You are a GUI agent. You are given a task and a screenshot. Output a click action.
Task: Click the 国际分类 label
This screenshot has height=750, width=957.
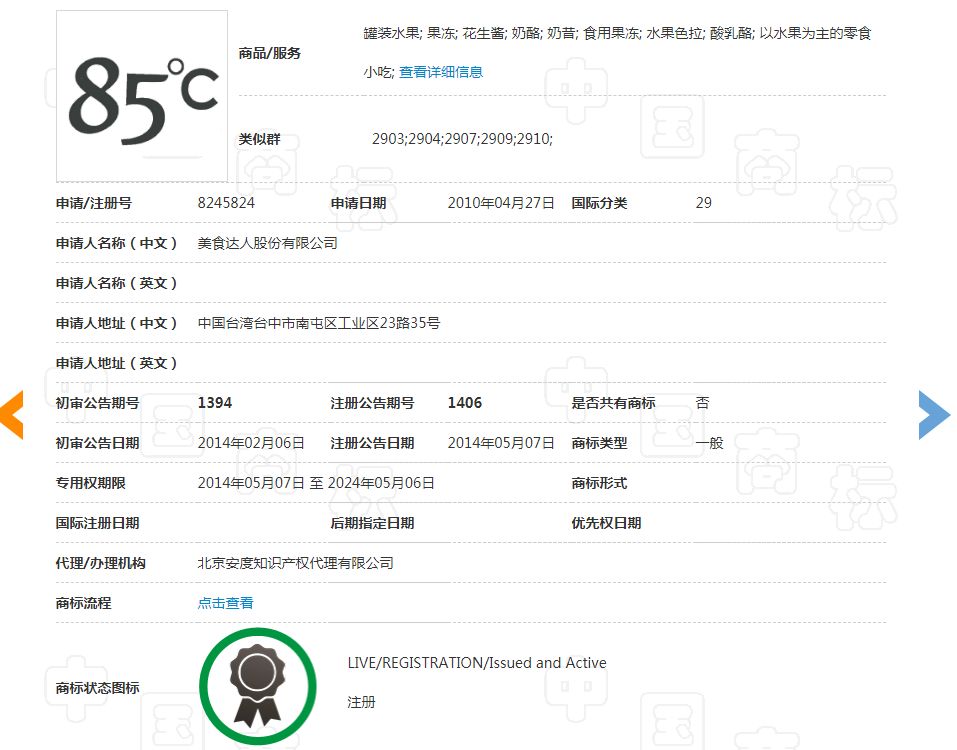[x=599, y=203]
